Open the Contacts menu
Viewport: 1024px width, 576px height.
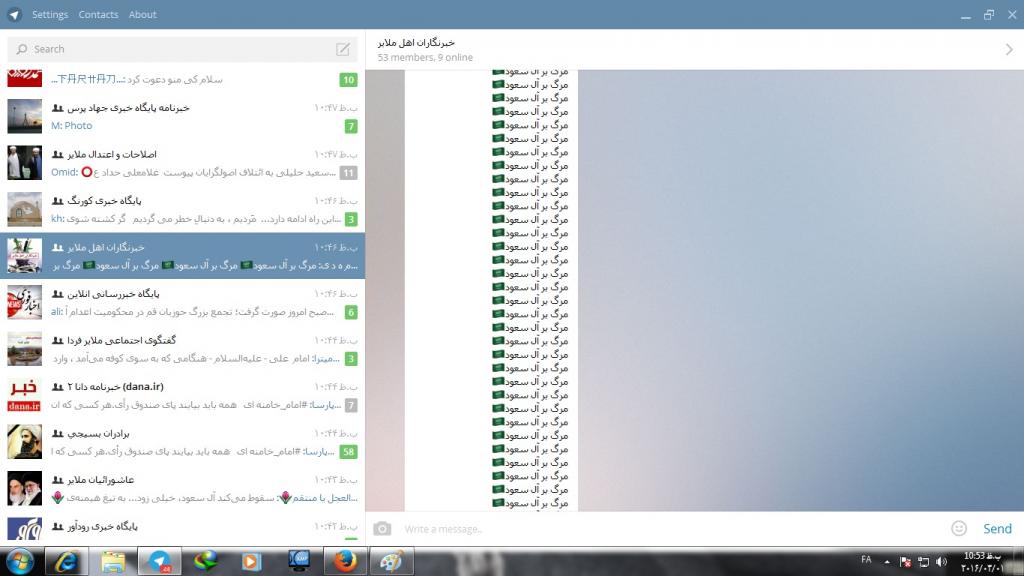pos(98,15)
